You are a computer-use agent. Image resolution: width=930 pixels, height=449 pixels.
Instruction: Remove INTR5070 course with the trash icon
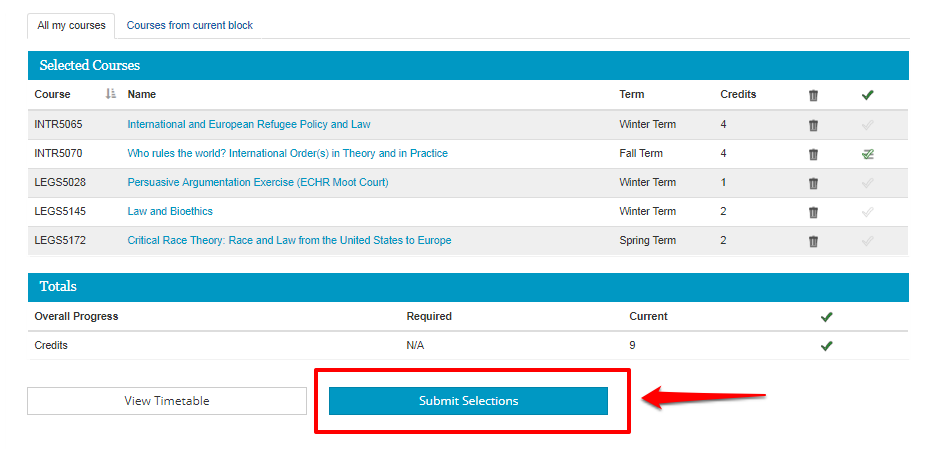click(813, 154)
